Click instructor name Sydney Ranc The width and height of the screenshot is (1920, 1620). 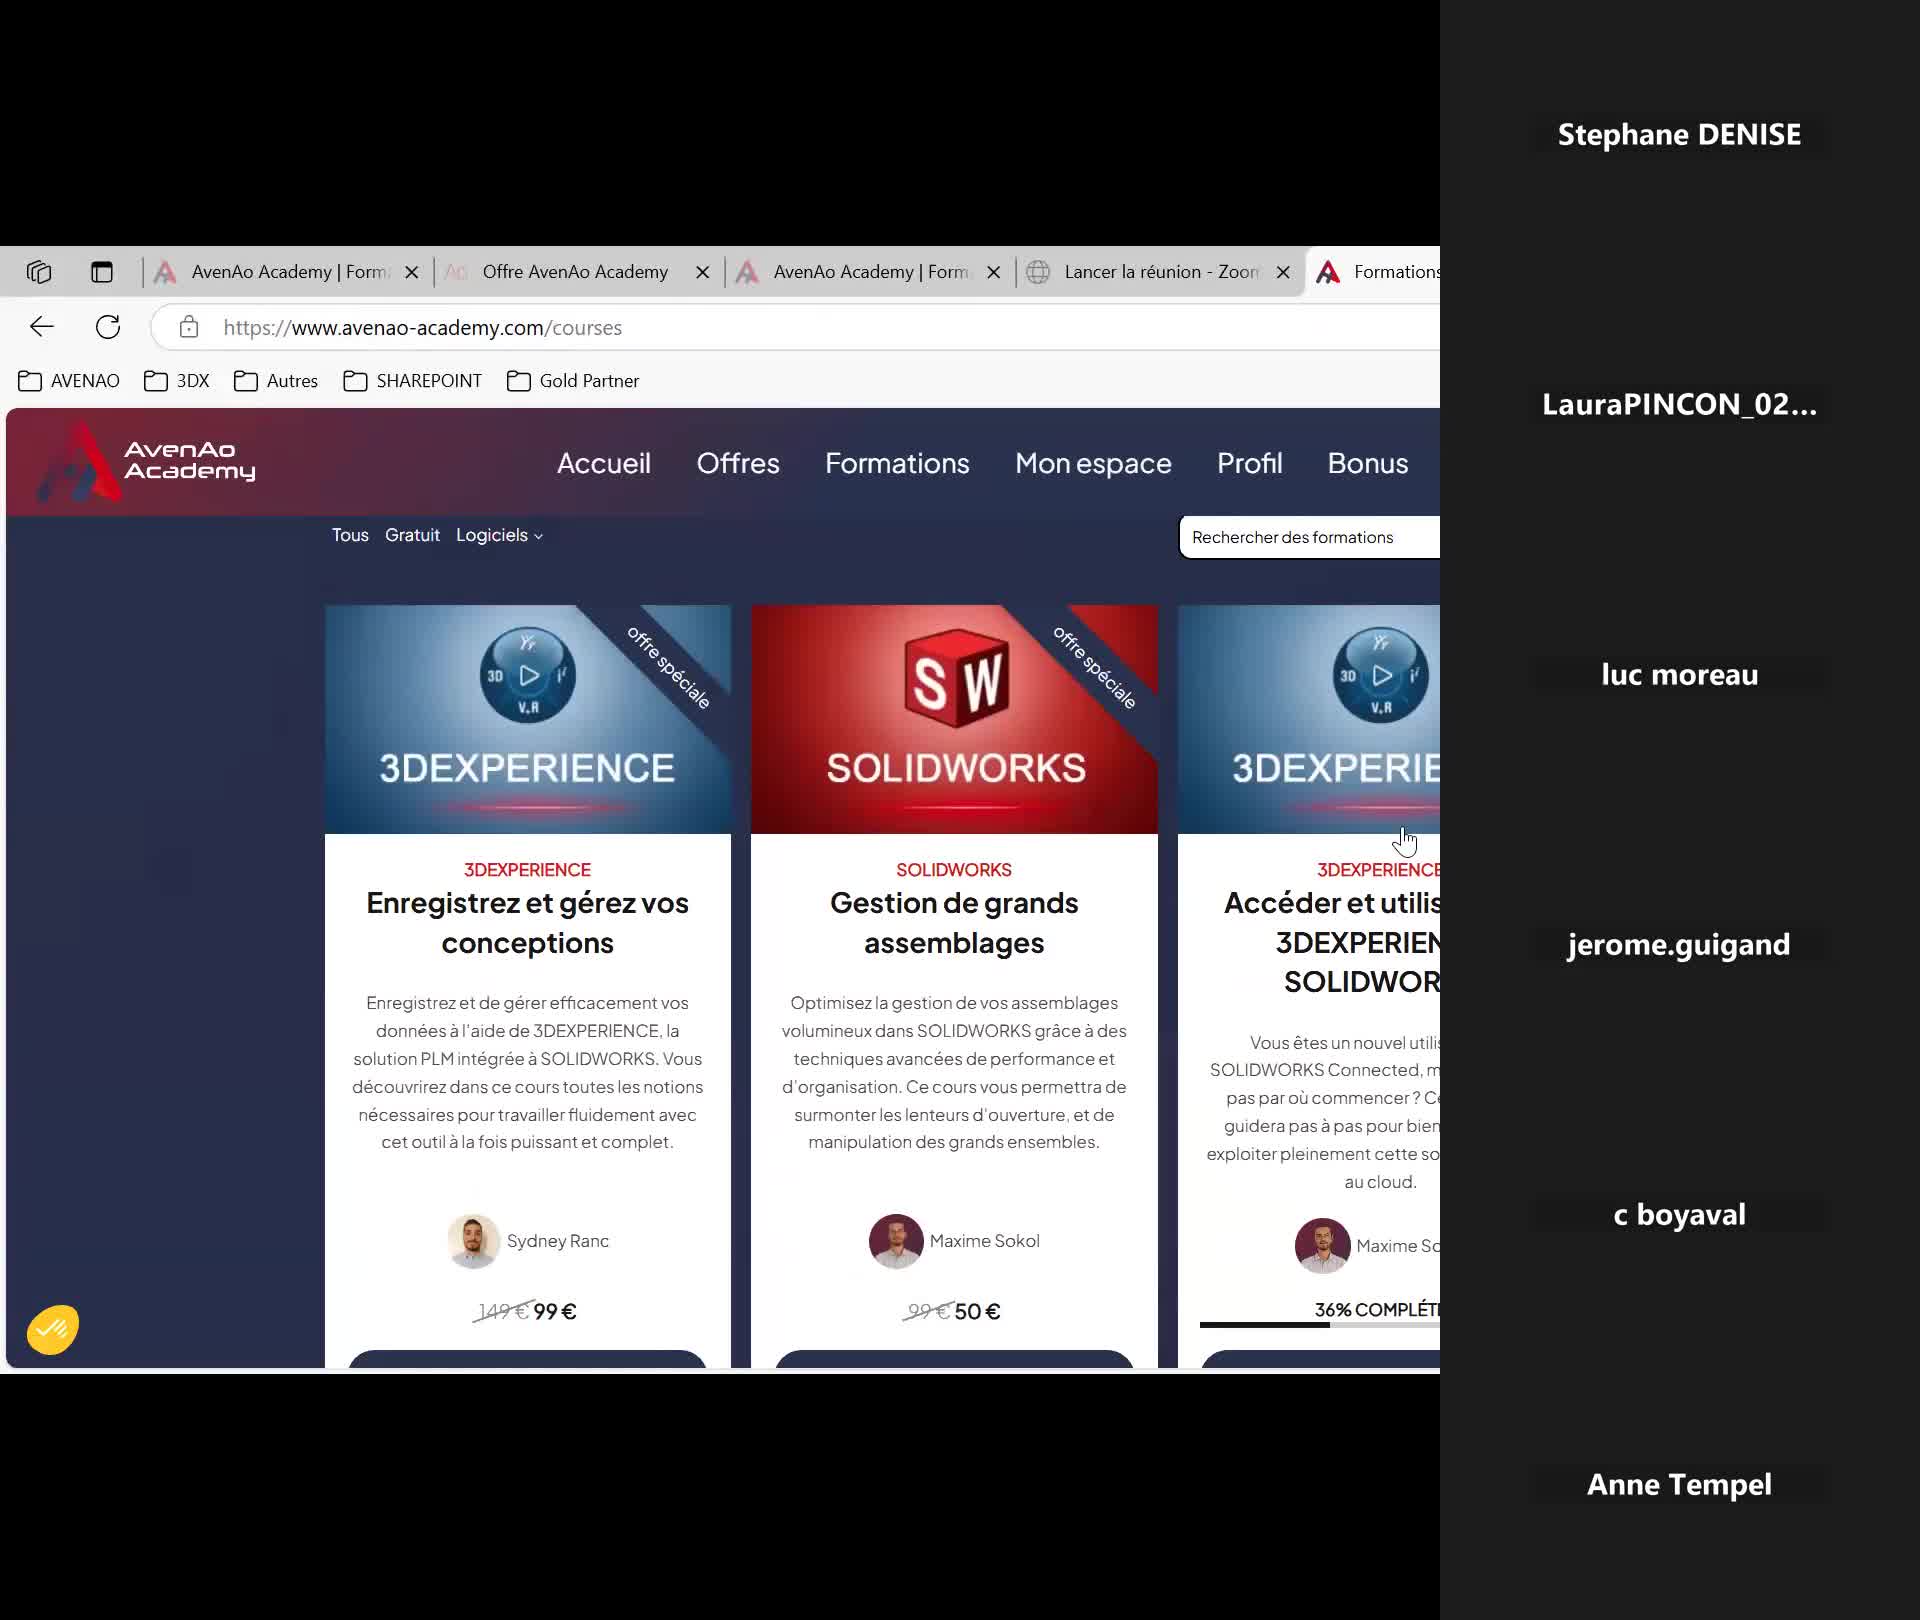click(x=558, y=1241)
